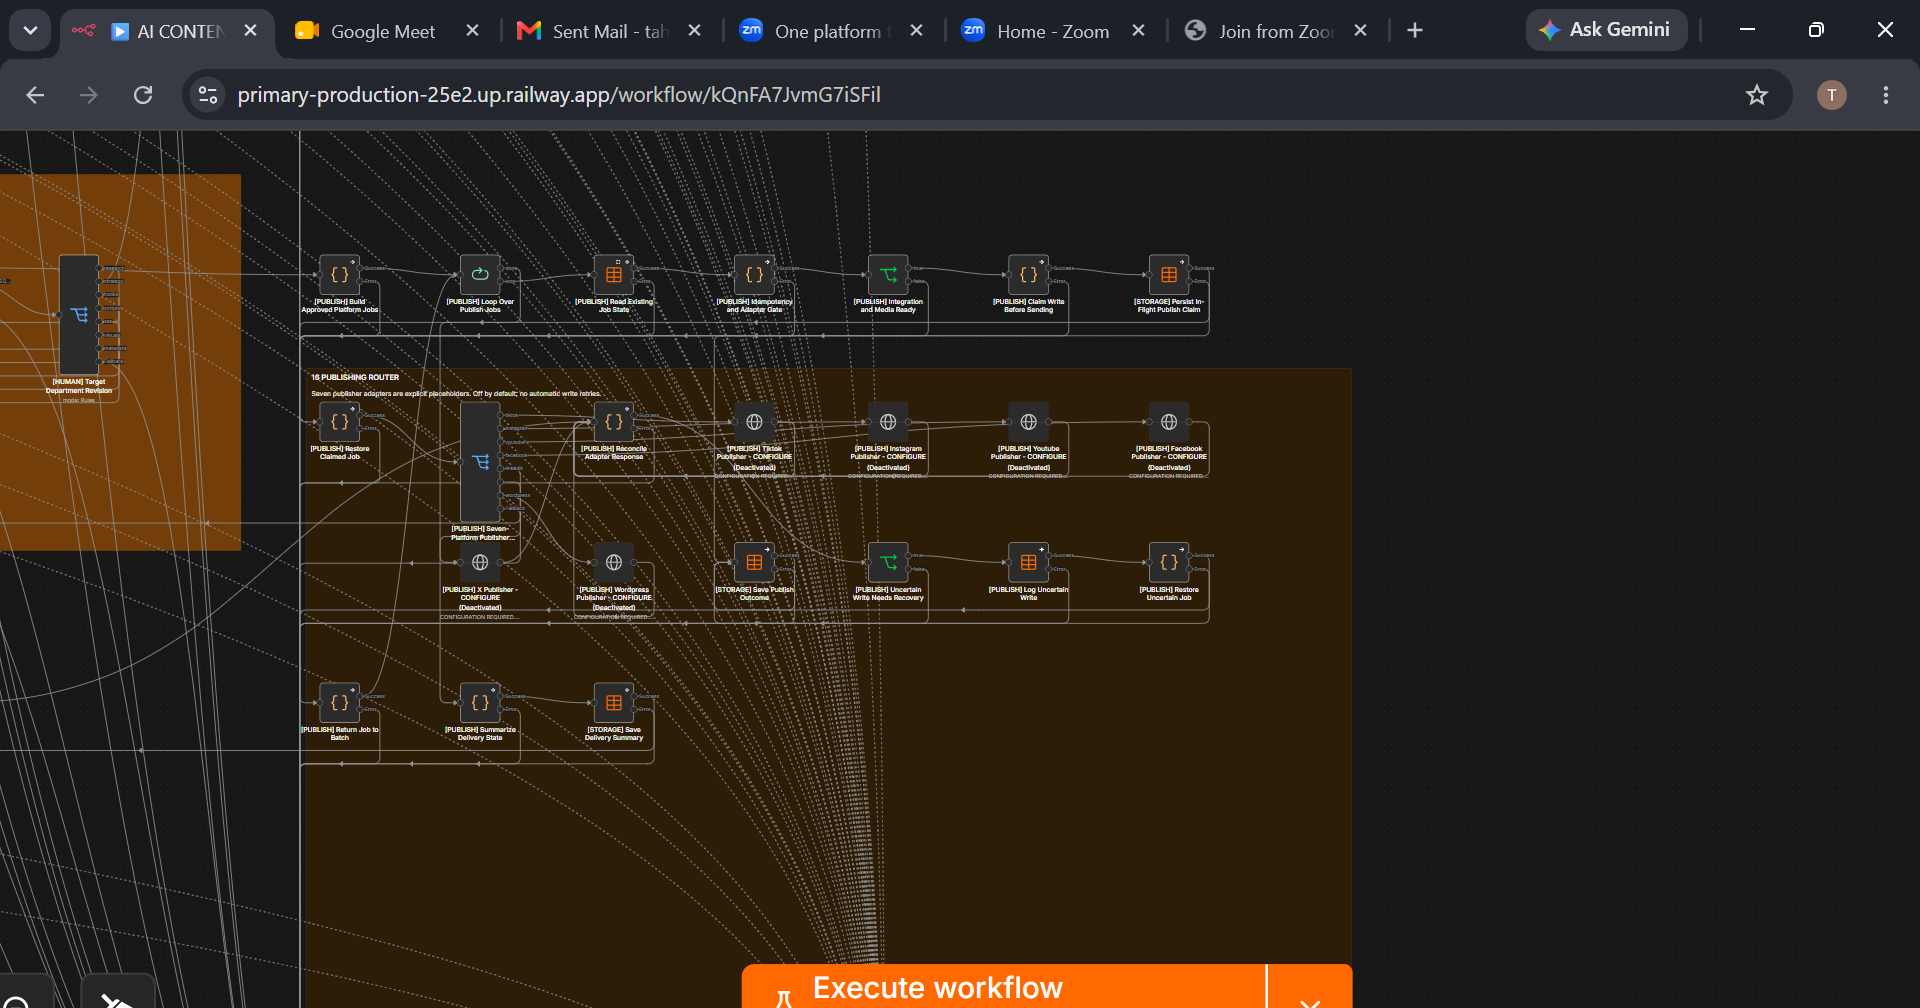1920x1008 pixels.
Task: Select the Persist In-Flight Publish Claim node
Action: [x=1169, y=274]
